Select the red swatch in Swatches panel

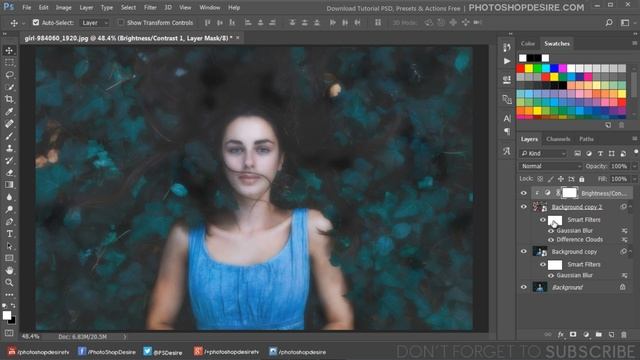pyautogui.click(x=520, y=68)
